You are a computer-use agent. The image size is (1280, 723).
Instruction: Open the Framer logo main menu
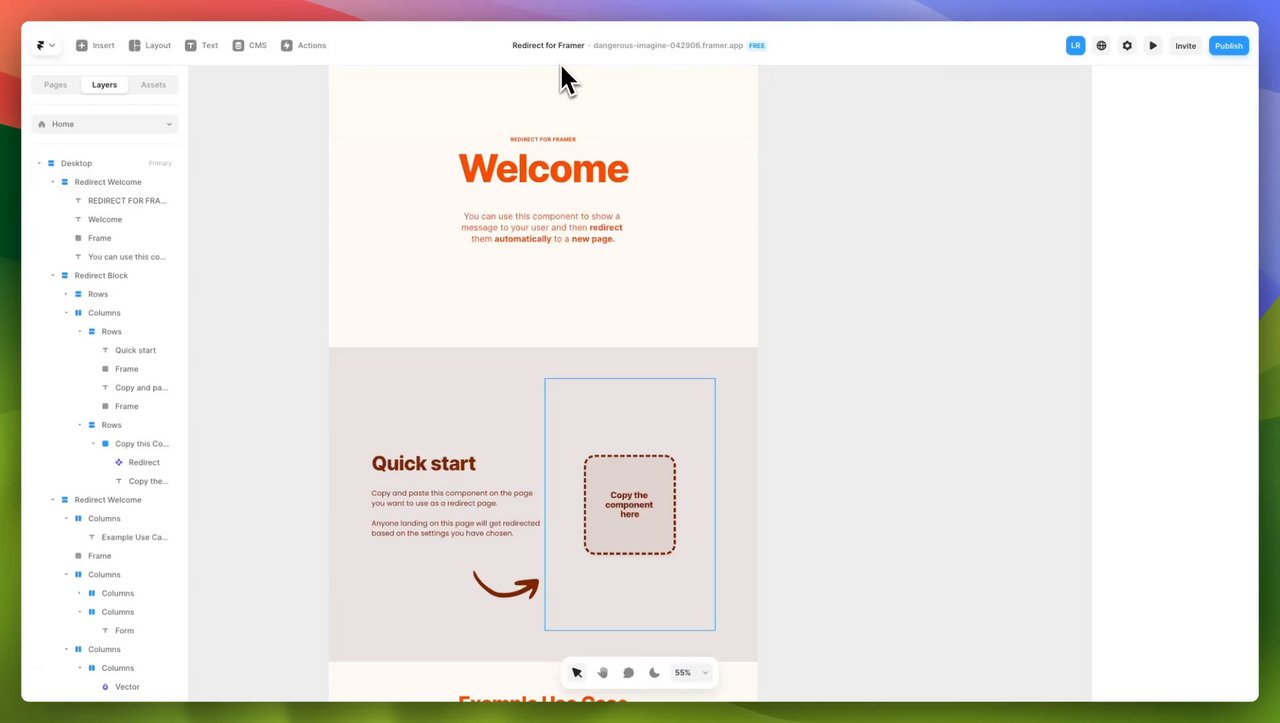[46, 45]
